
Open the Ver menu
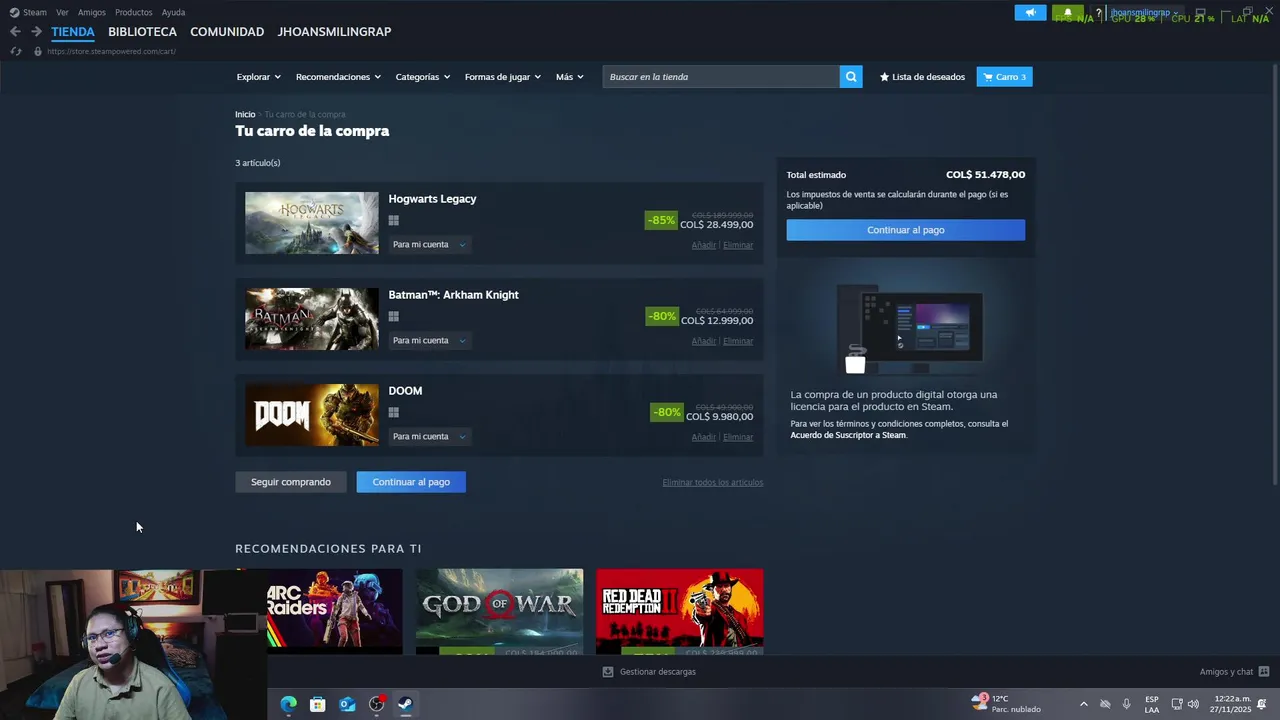click(x=62, y=12)
